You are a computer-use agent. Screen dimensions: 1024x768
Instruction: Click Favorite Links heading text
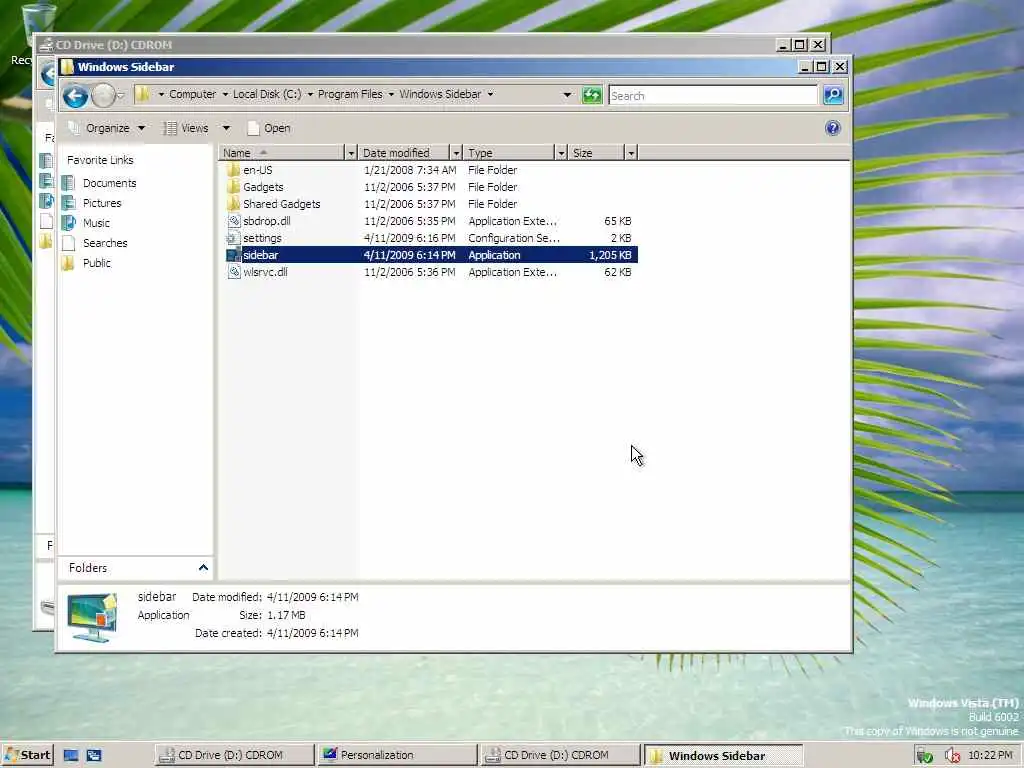pos(100,160)
